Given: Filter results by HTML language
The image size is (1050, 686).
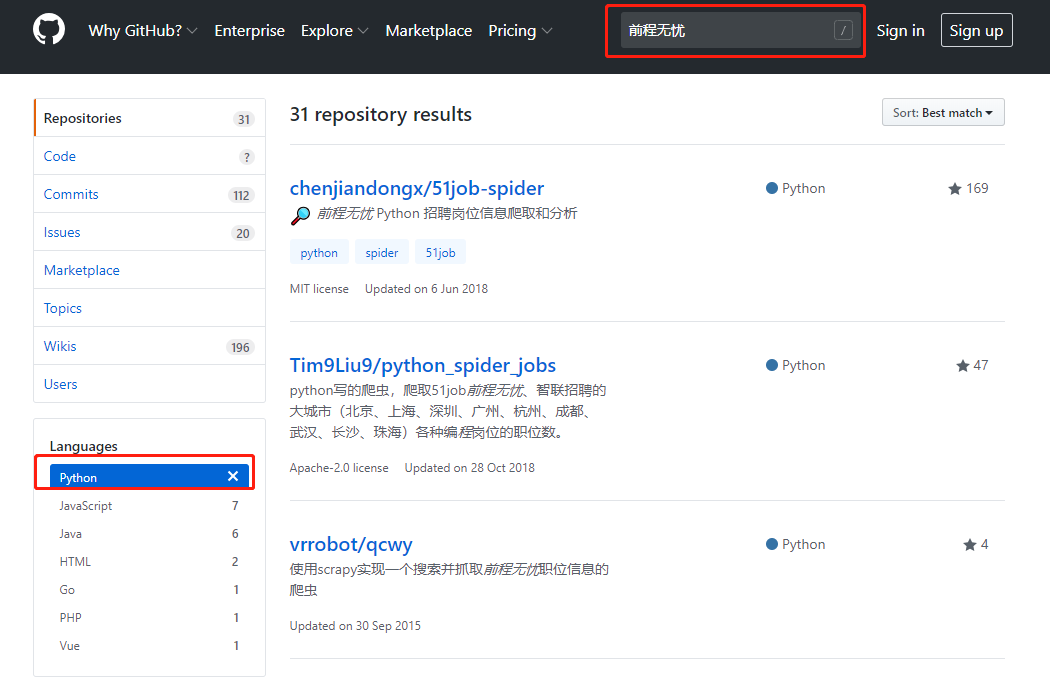Looking at the screenshot, I should click(149, 562).
